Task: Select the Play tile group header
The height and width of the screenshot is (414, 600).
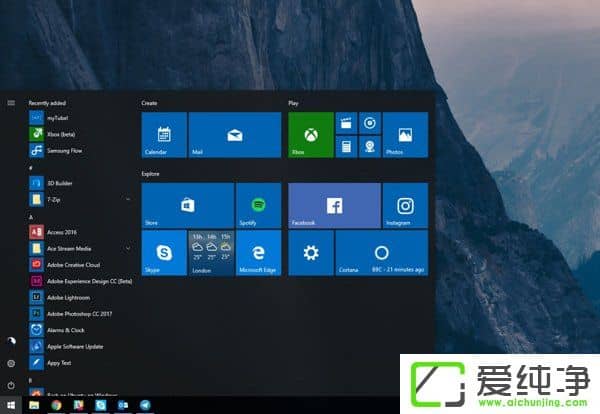Action: [293, 103]
